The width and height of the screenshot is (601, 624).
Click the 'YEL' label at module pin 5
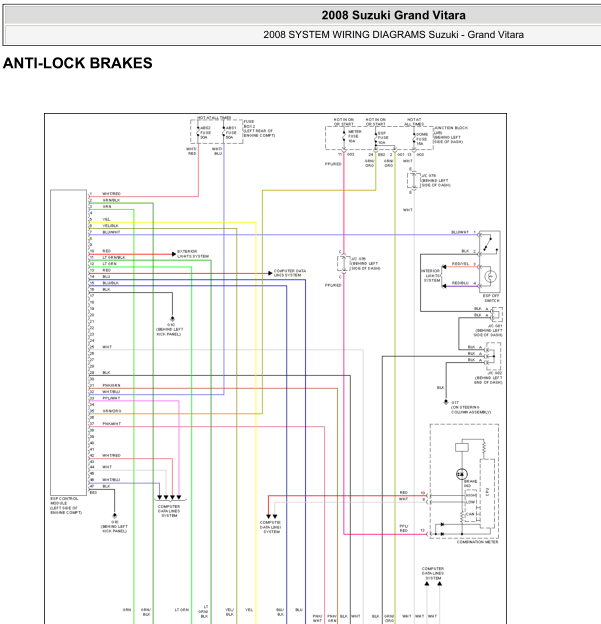coord(106,219)
